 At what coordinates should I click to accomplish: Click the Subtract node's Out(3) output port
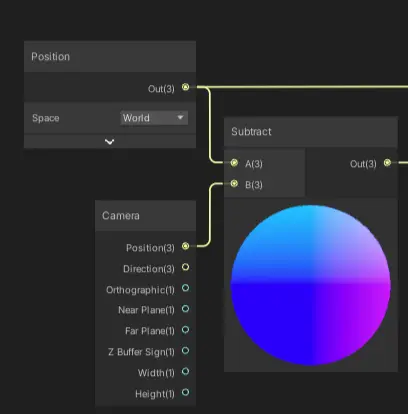[387, 163]
